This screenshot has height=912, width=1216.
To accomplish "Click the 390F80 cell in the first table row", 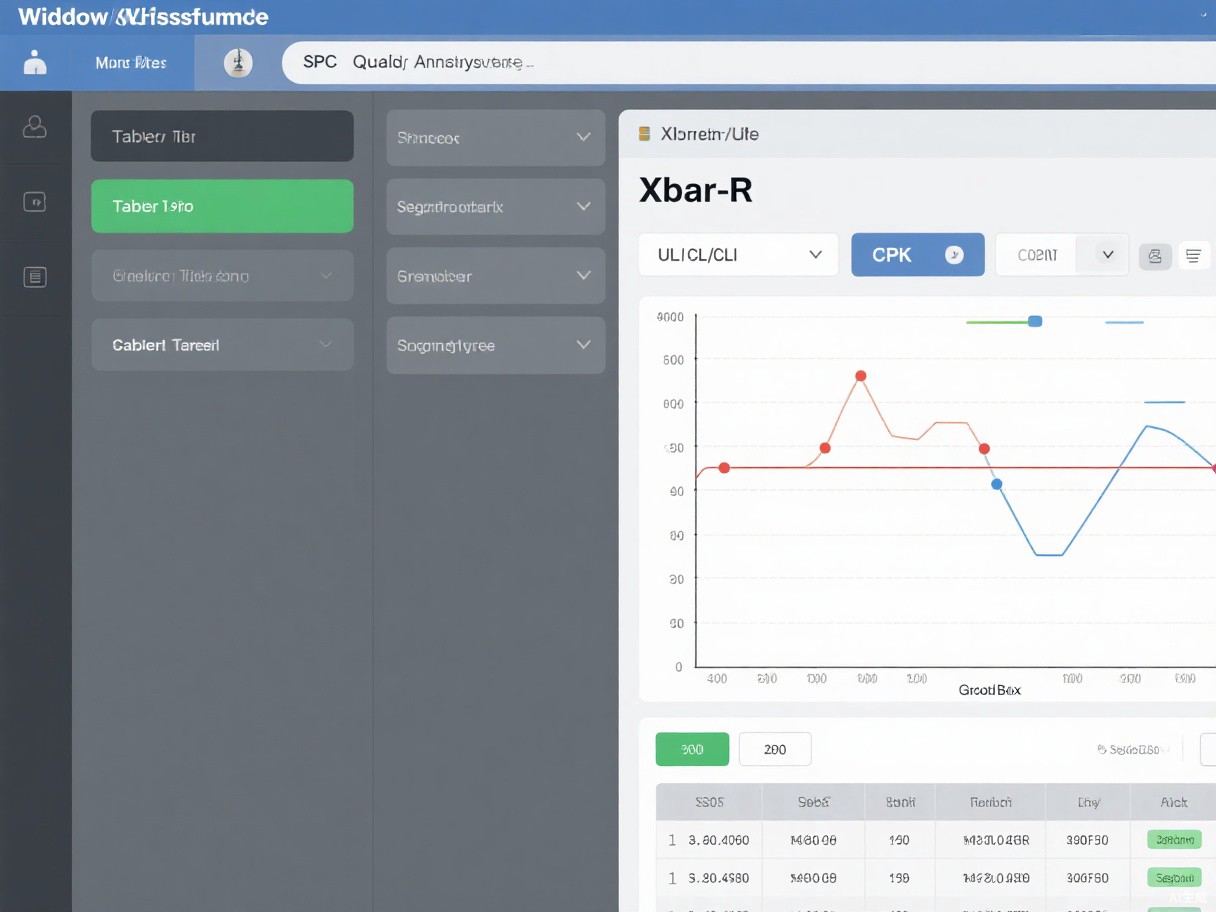I will [1087, 840].
